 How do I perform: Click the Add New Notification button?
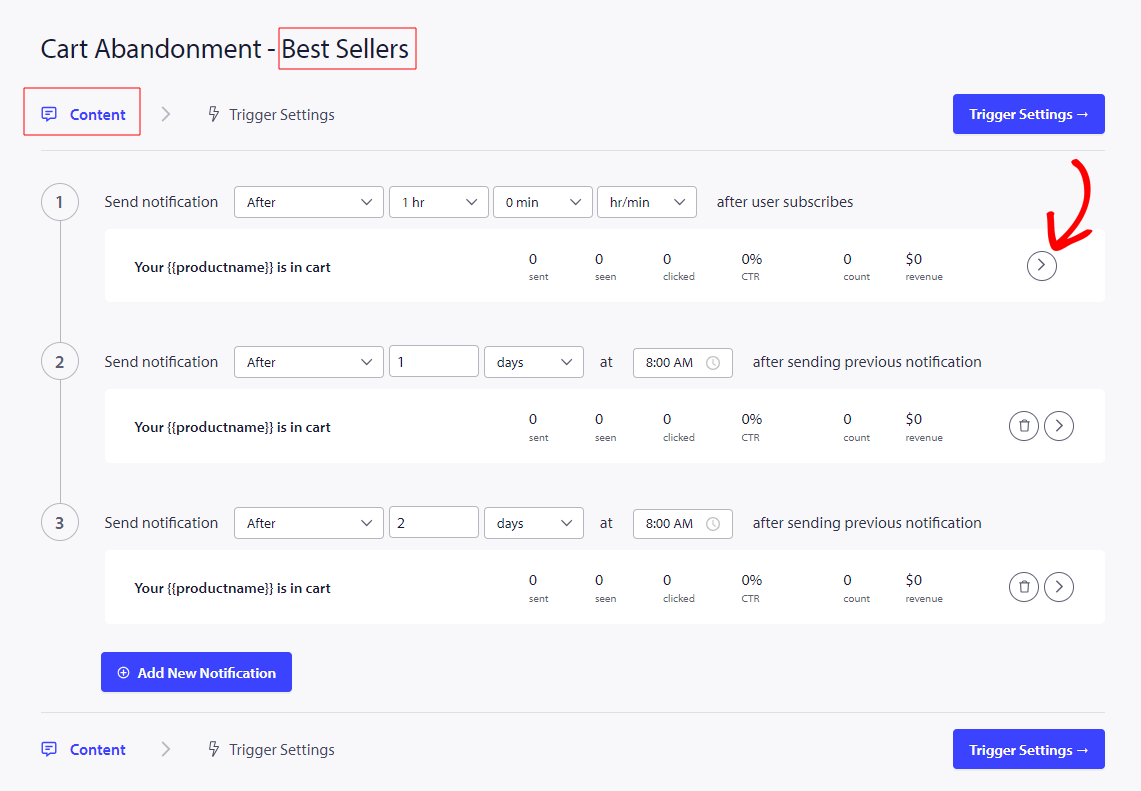tap(196, 673)
